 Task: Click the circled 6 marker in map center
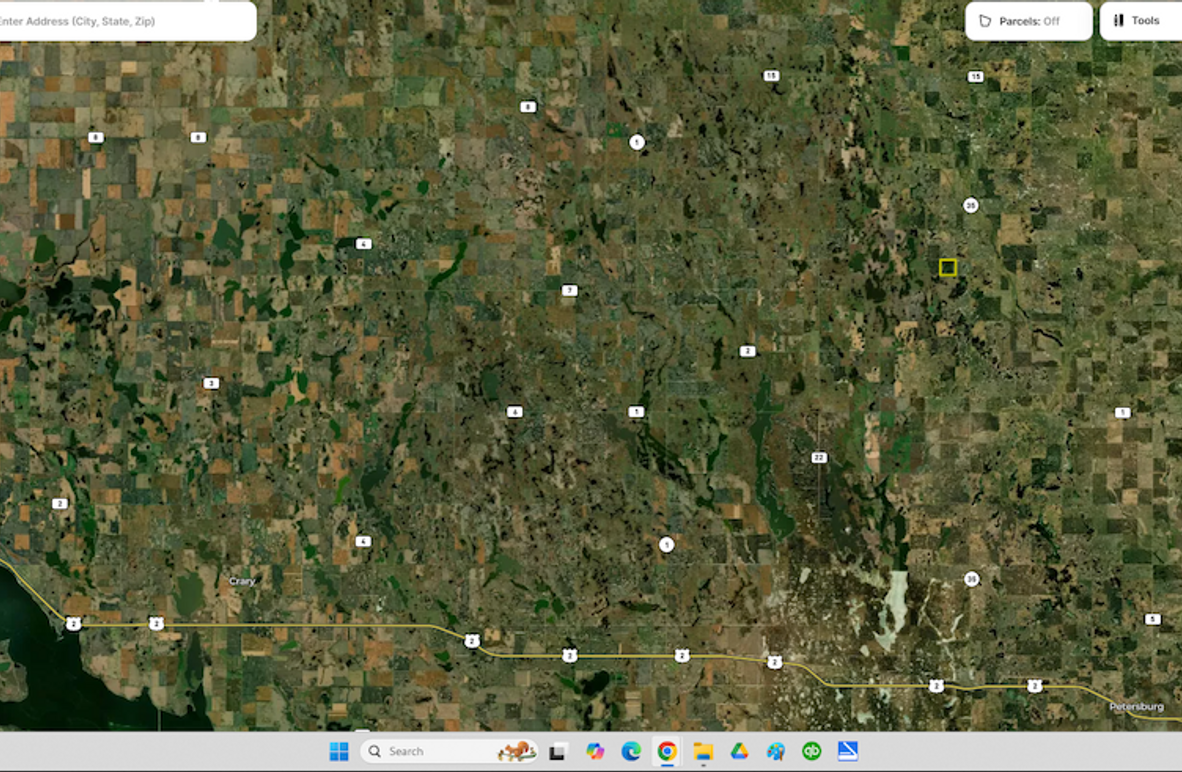[515, 410]
